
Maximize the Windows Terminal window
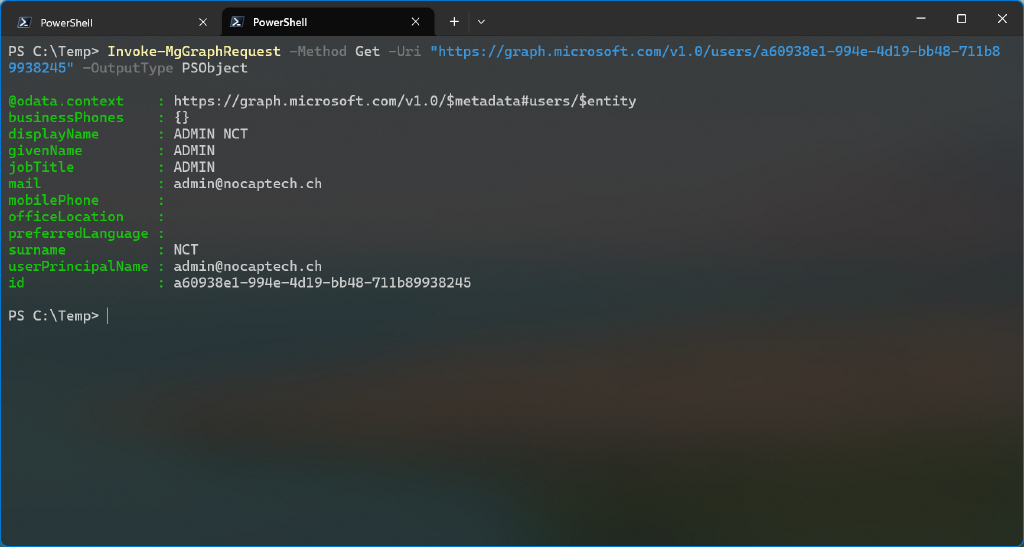click(x=961, y=18)
